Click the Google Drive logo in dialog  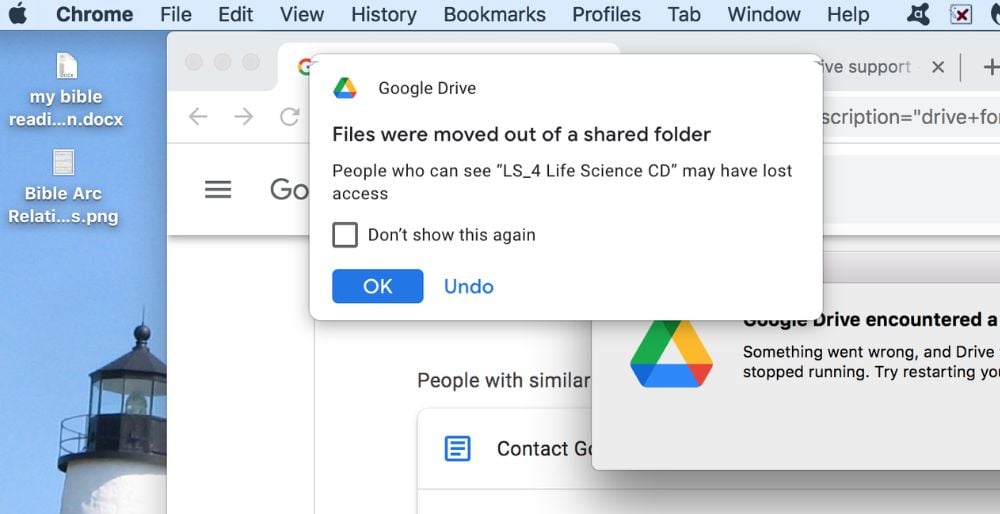pyautogui.click(x=345, y=88)
